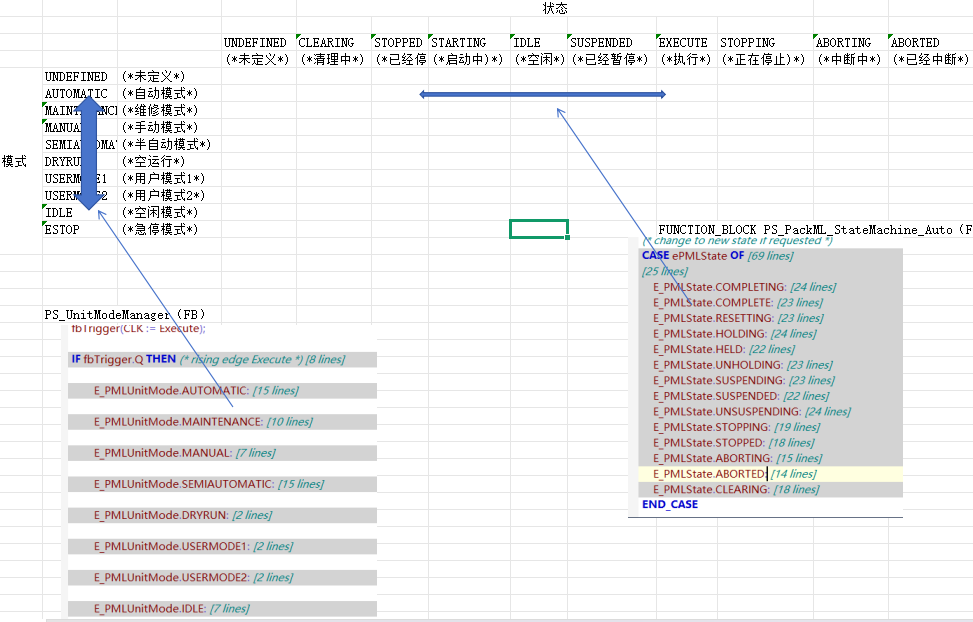Select the (*已经中断*) cell
This screenshot has width=973, height=622.
click(930, 60)
